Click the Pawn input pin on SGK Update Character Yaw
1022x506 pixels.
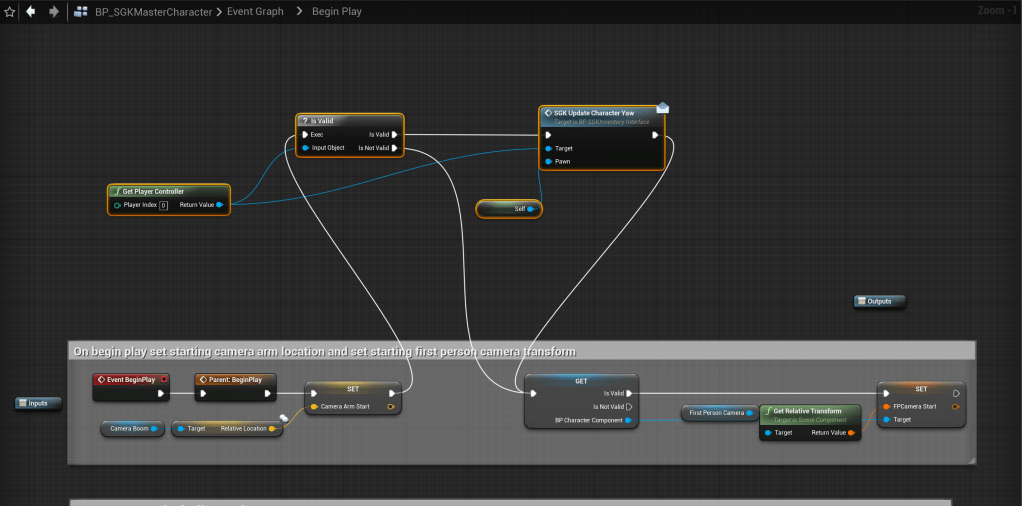(x=548, y=161)
